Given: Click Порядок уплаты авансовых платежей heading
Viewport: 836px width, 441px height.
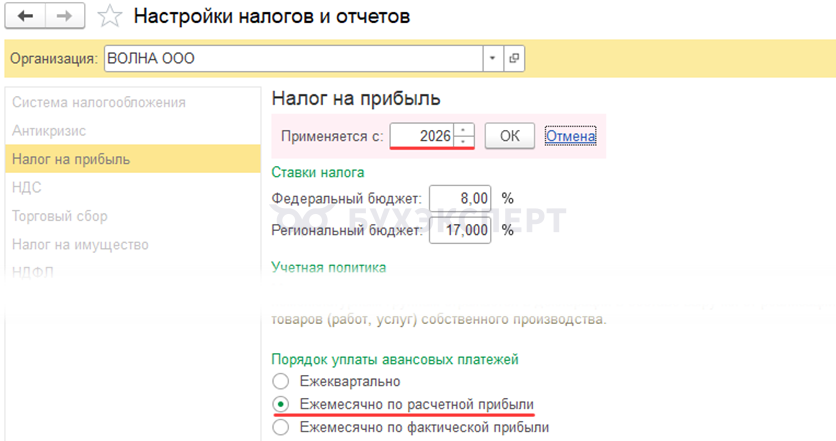Looking at the screenshot, I should coord(395,359).
